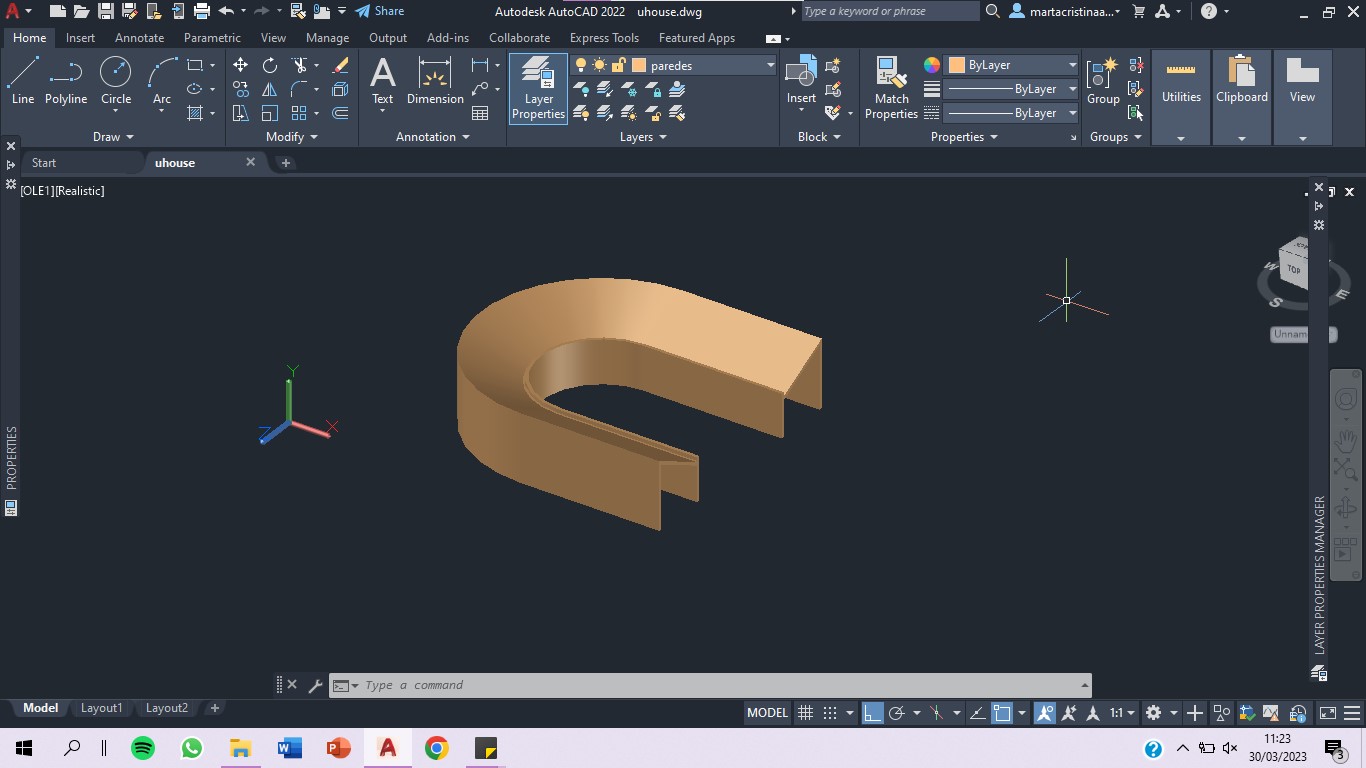
Task: Select the Dimension tool
Action: tap(435, 80)
